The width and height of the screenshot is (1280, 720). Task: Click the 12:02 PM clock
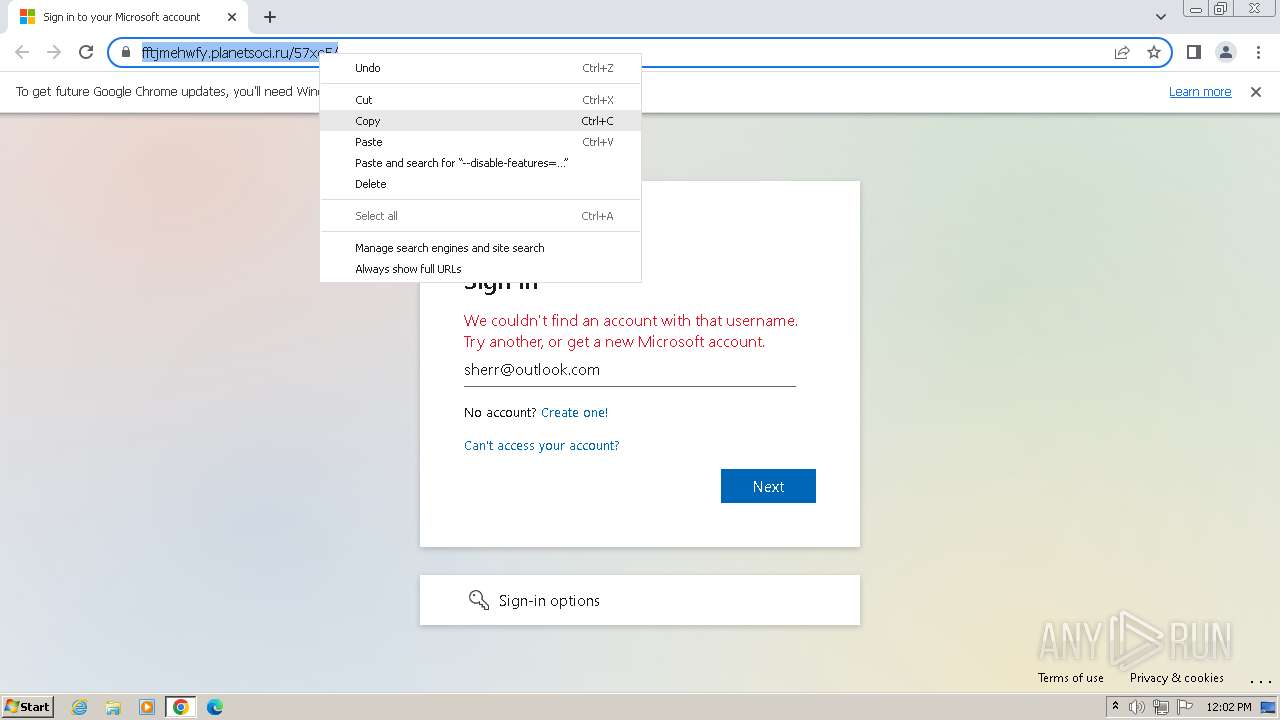point(1229,707)
